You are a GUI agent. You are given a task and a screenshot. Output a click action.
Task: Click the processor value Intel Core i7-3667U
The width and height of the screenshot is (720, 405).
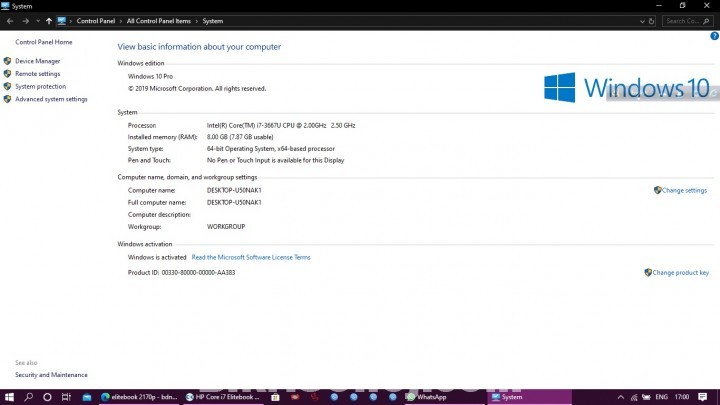[x=281, y=125]
